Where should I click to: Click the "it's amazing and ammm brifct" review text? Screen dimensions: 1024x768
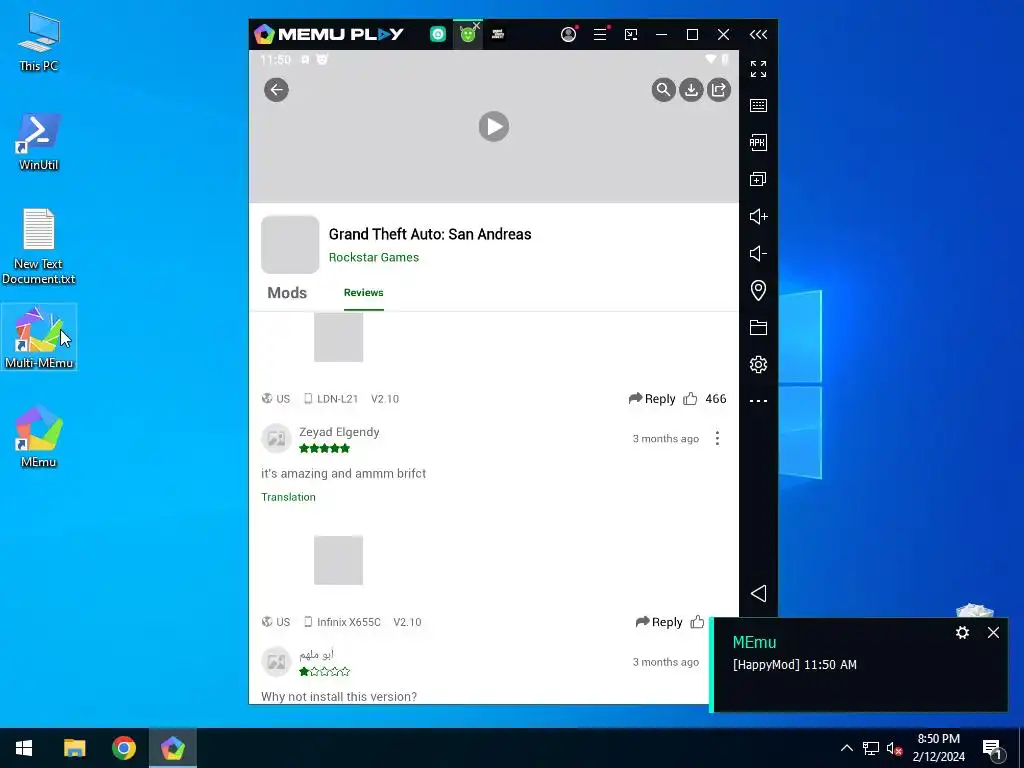click(344, 473)
